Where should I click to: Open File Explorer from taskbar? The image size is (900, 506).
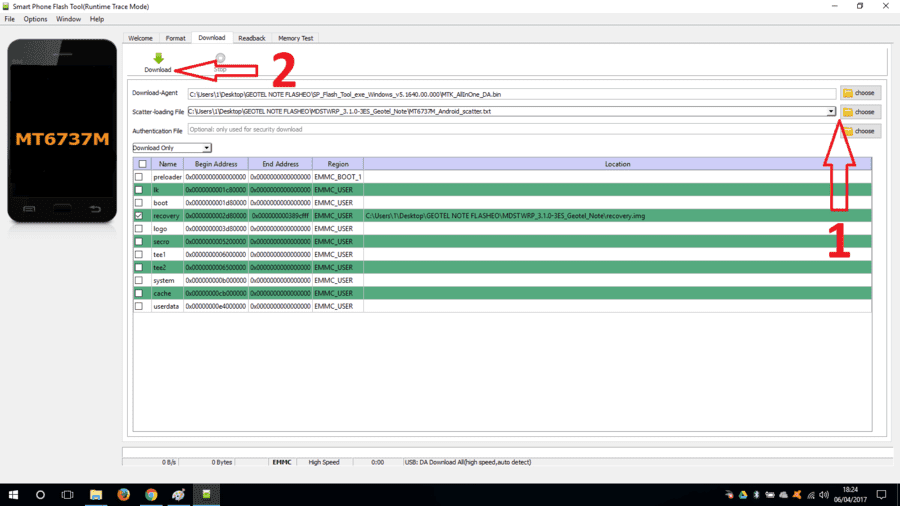pyautogui.click(x=96, y=495)
